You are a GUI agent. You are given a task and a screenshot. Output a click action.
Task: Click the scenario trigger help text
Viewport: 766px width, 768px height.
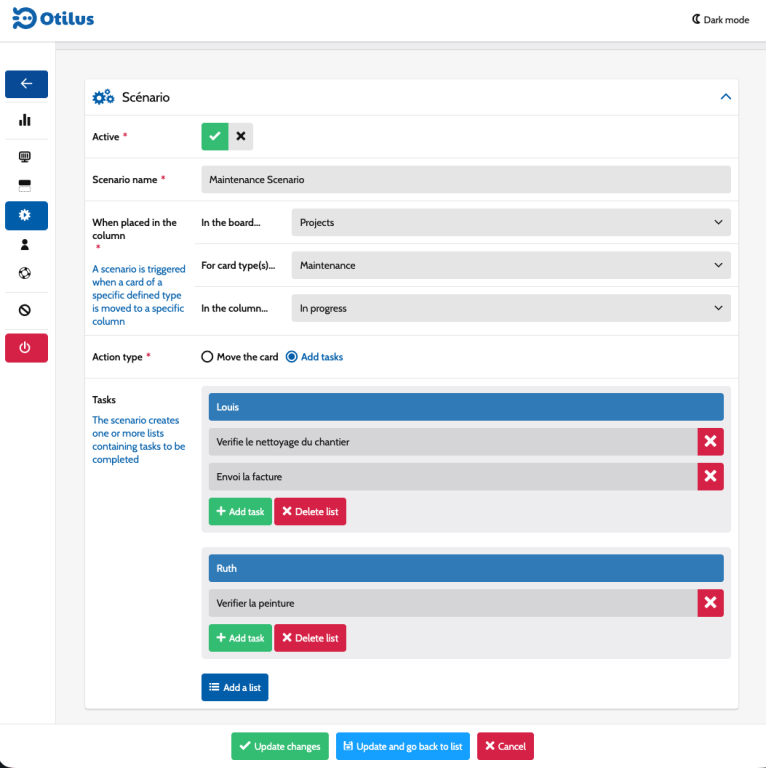pyautogui.click(x=139, y=295)
